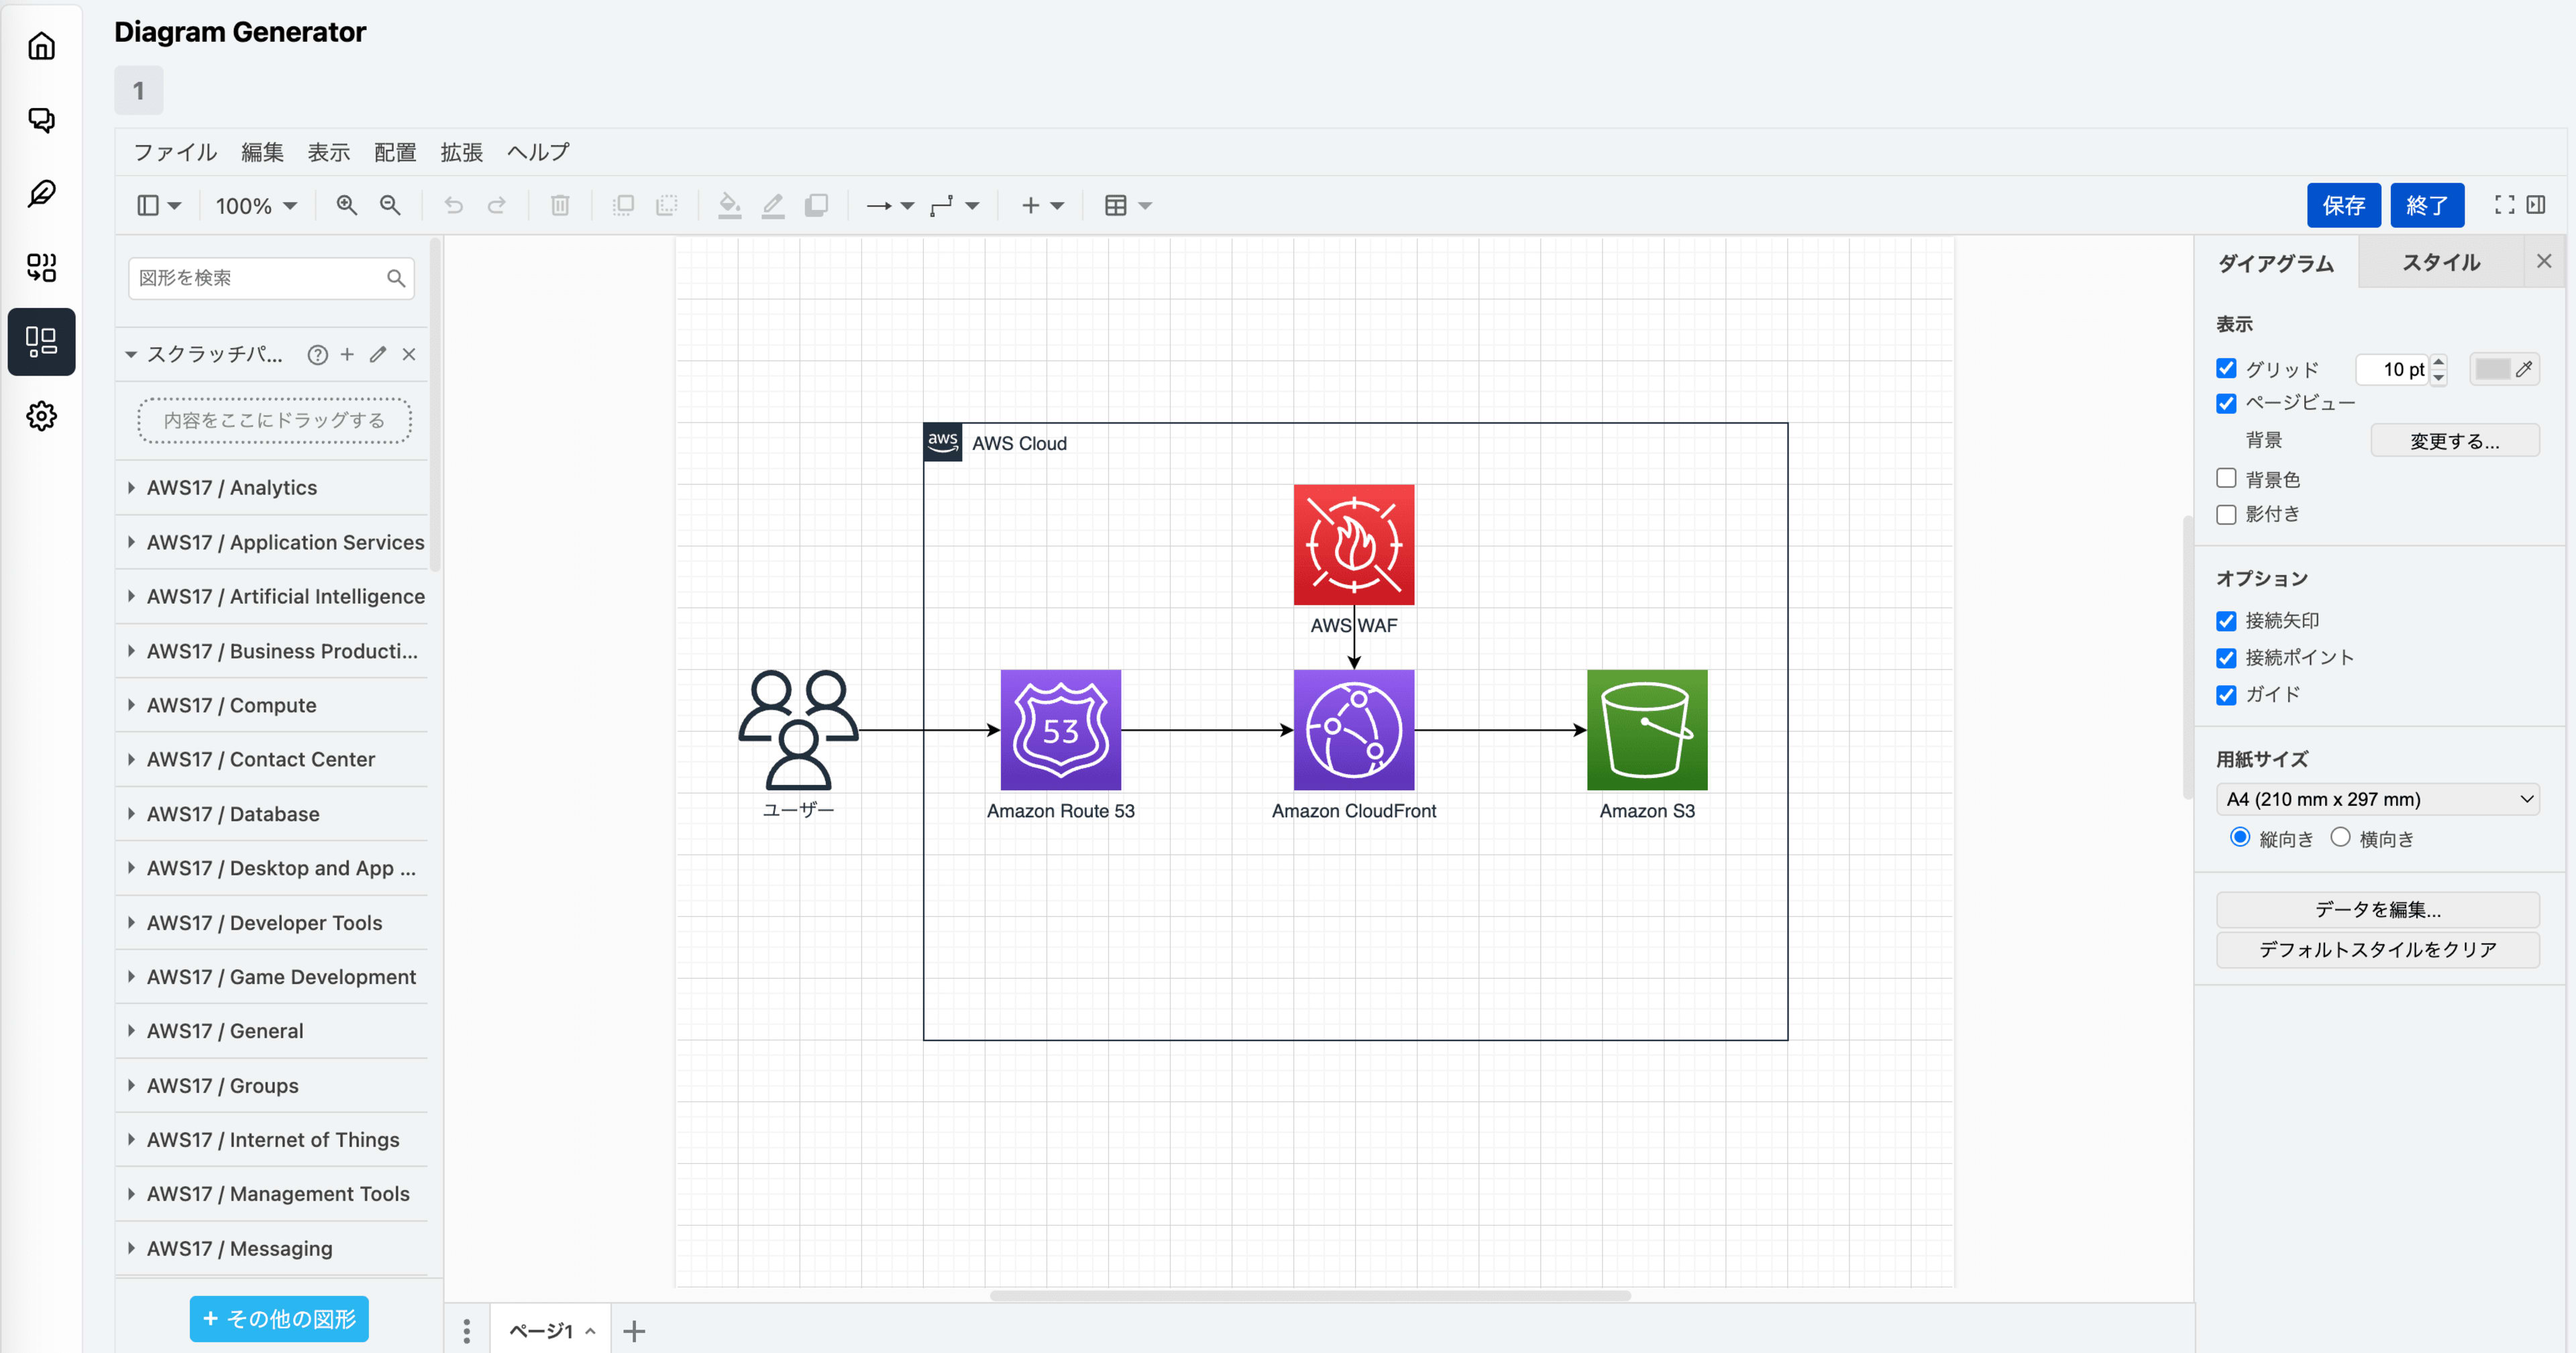Select the 横向き radio button
The height and width of the screenshot is (1353, 2576).
pyautogui.click(x=2340, y=837)
